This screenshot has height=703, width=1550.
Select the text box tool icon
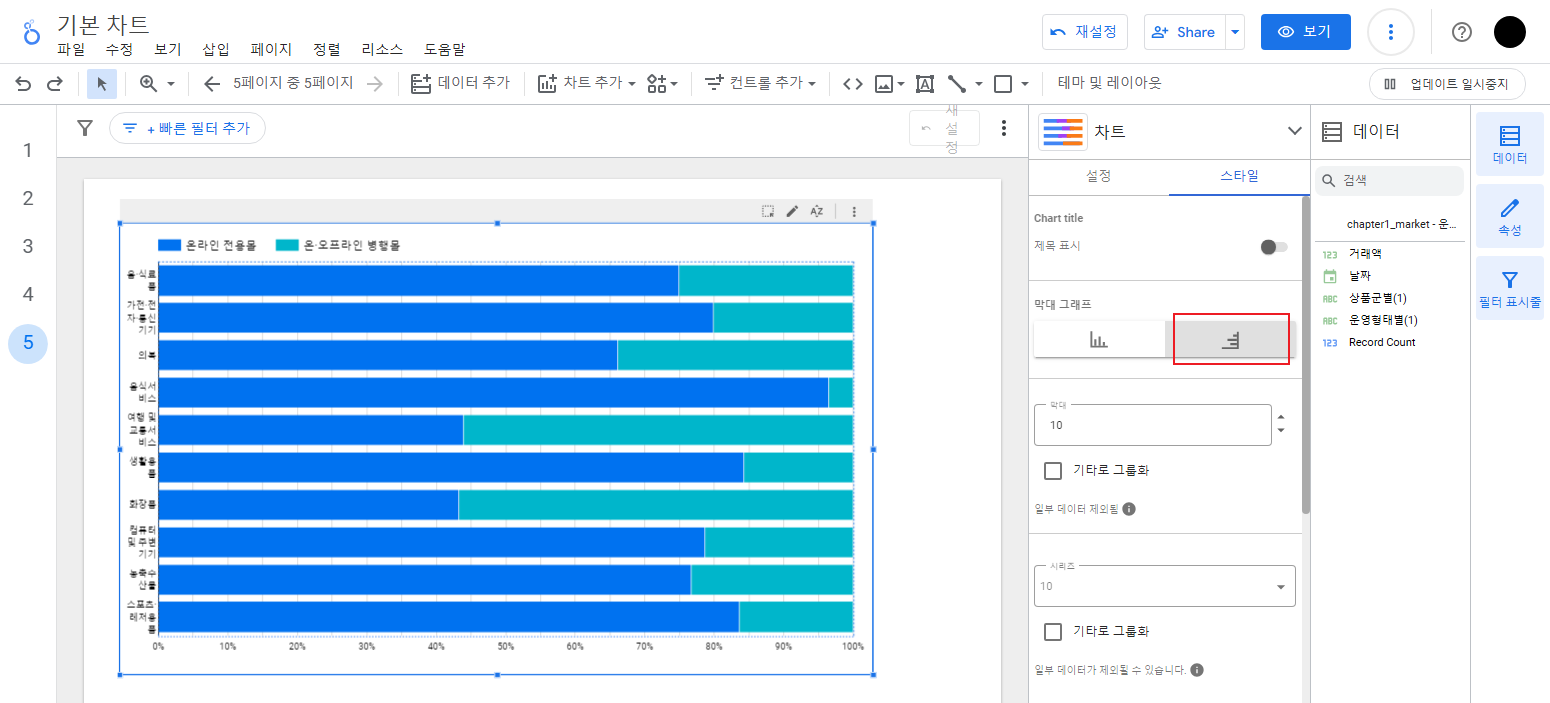924,84
